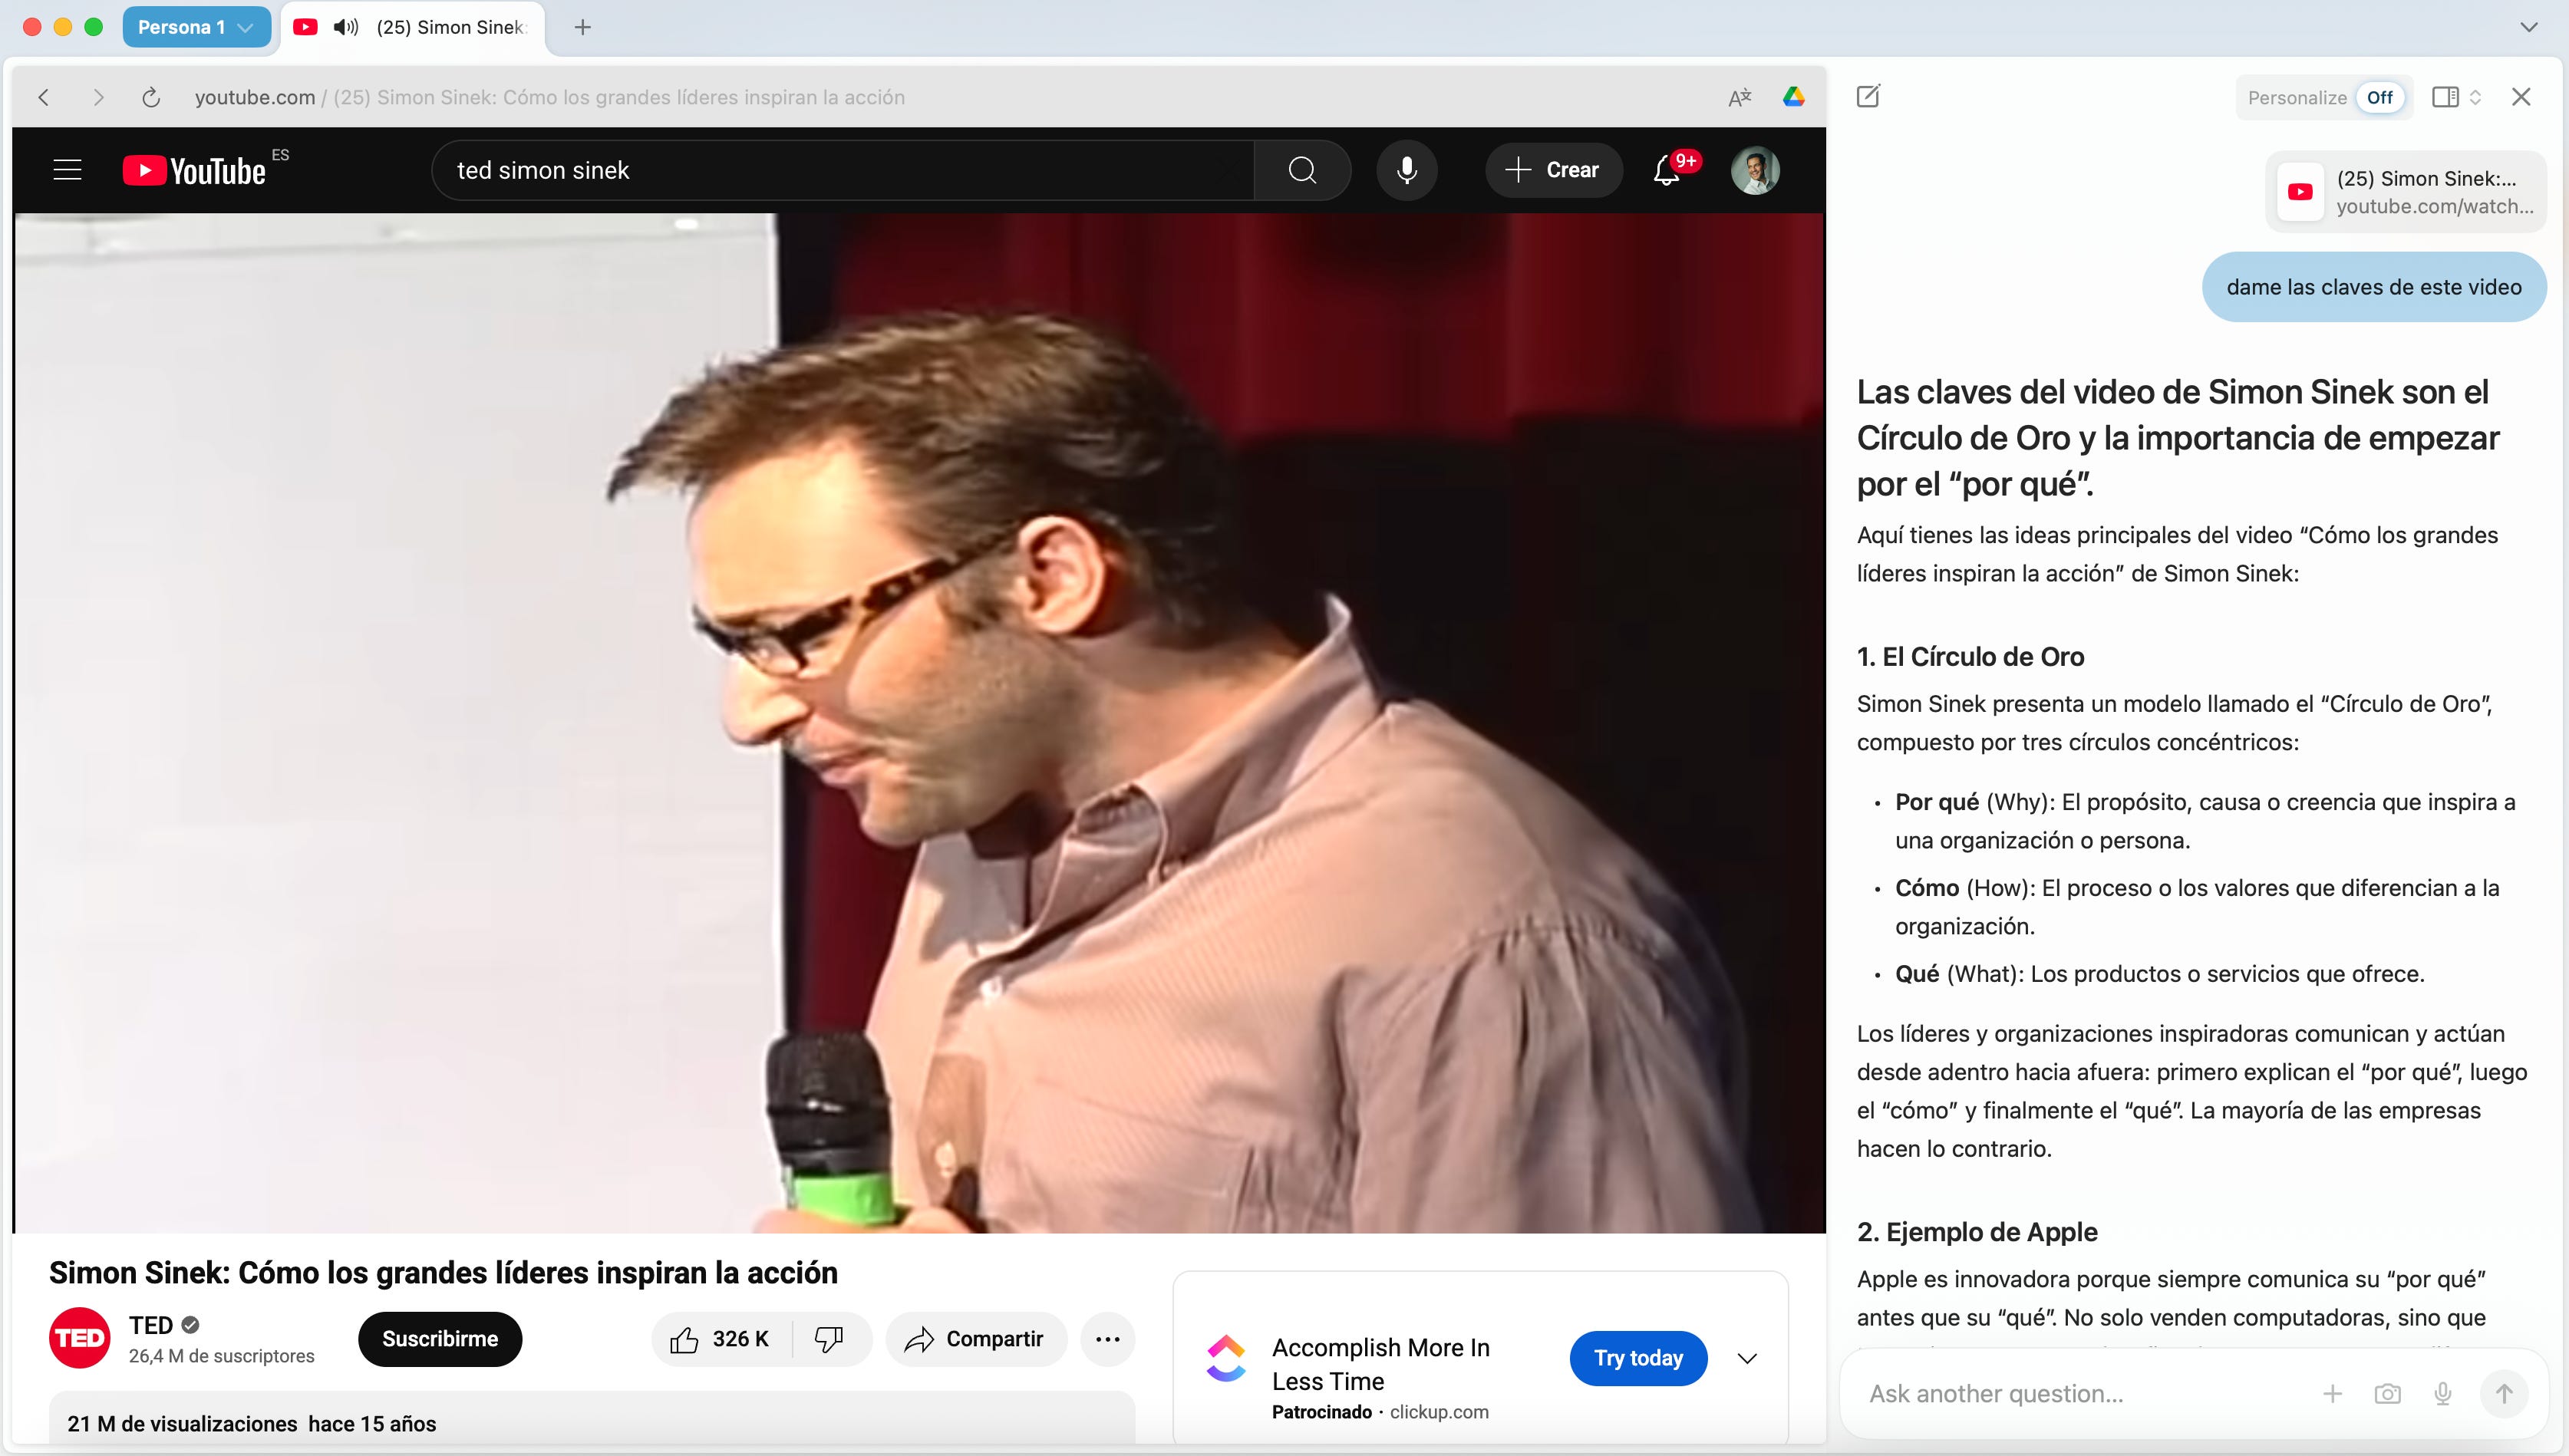Mute the tab via speaker icon

346,27
